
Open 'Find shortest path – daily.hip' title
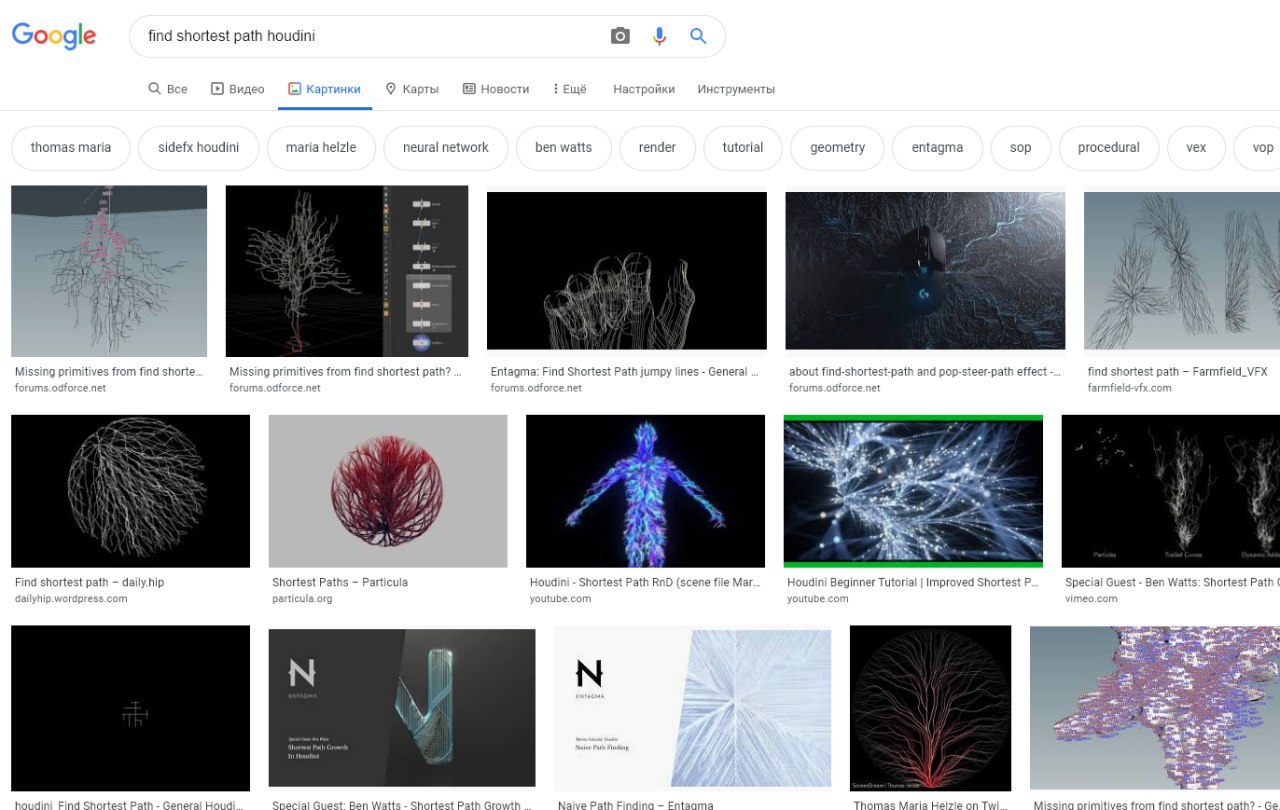click(x=89, y=582)
